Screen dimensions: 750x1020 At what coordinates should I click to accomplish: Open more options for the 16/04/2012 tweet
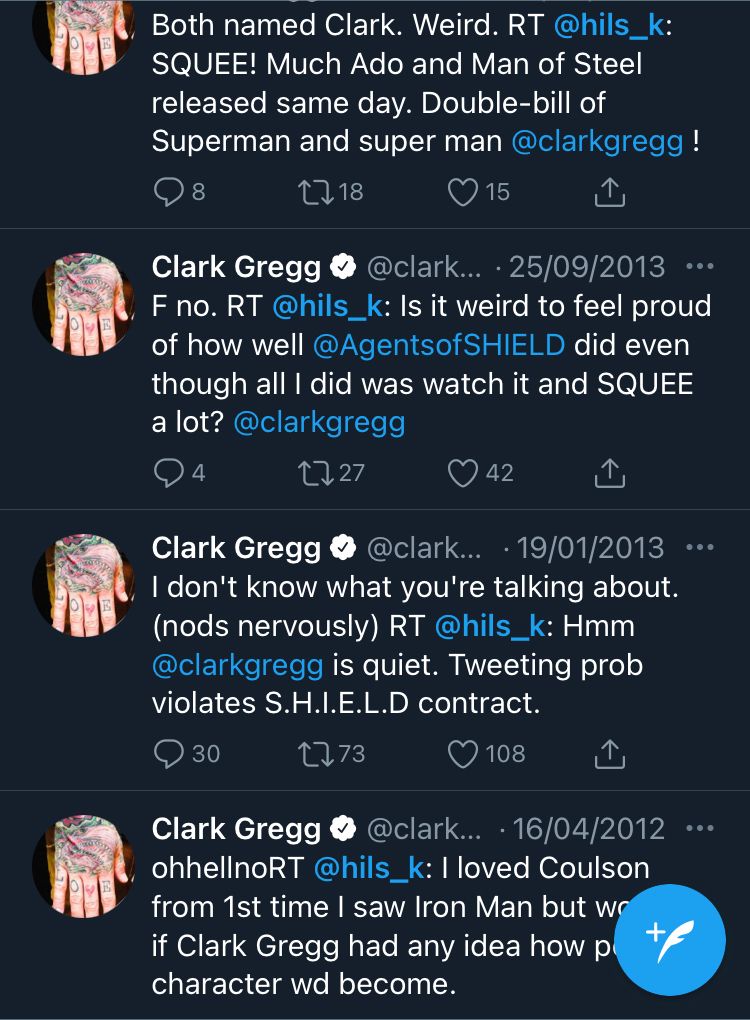(700, 829)
